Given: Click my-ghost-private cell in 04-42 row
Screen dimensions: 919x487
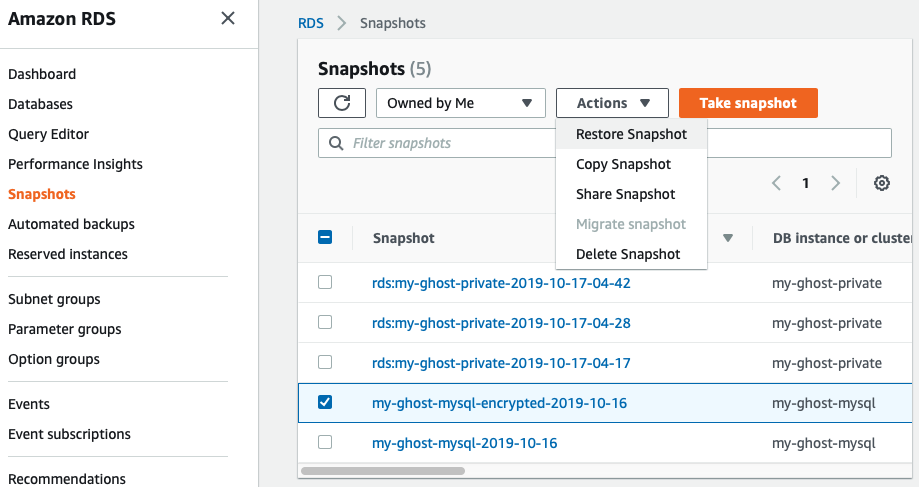Looking at the screenshot, I should 827,283.
